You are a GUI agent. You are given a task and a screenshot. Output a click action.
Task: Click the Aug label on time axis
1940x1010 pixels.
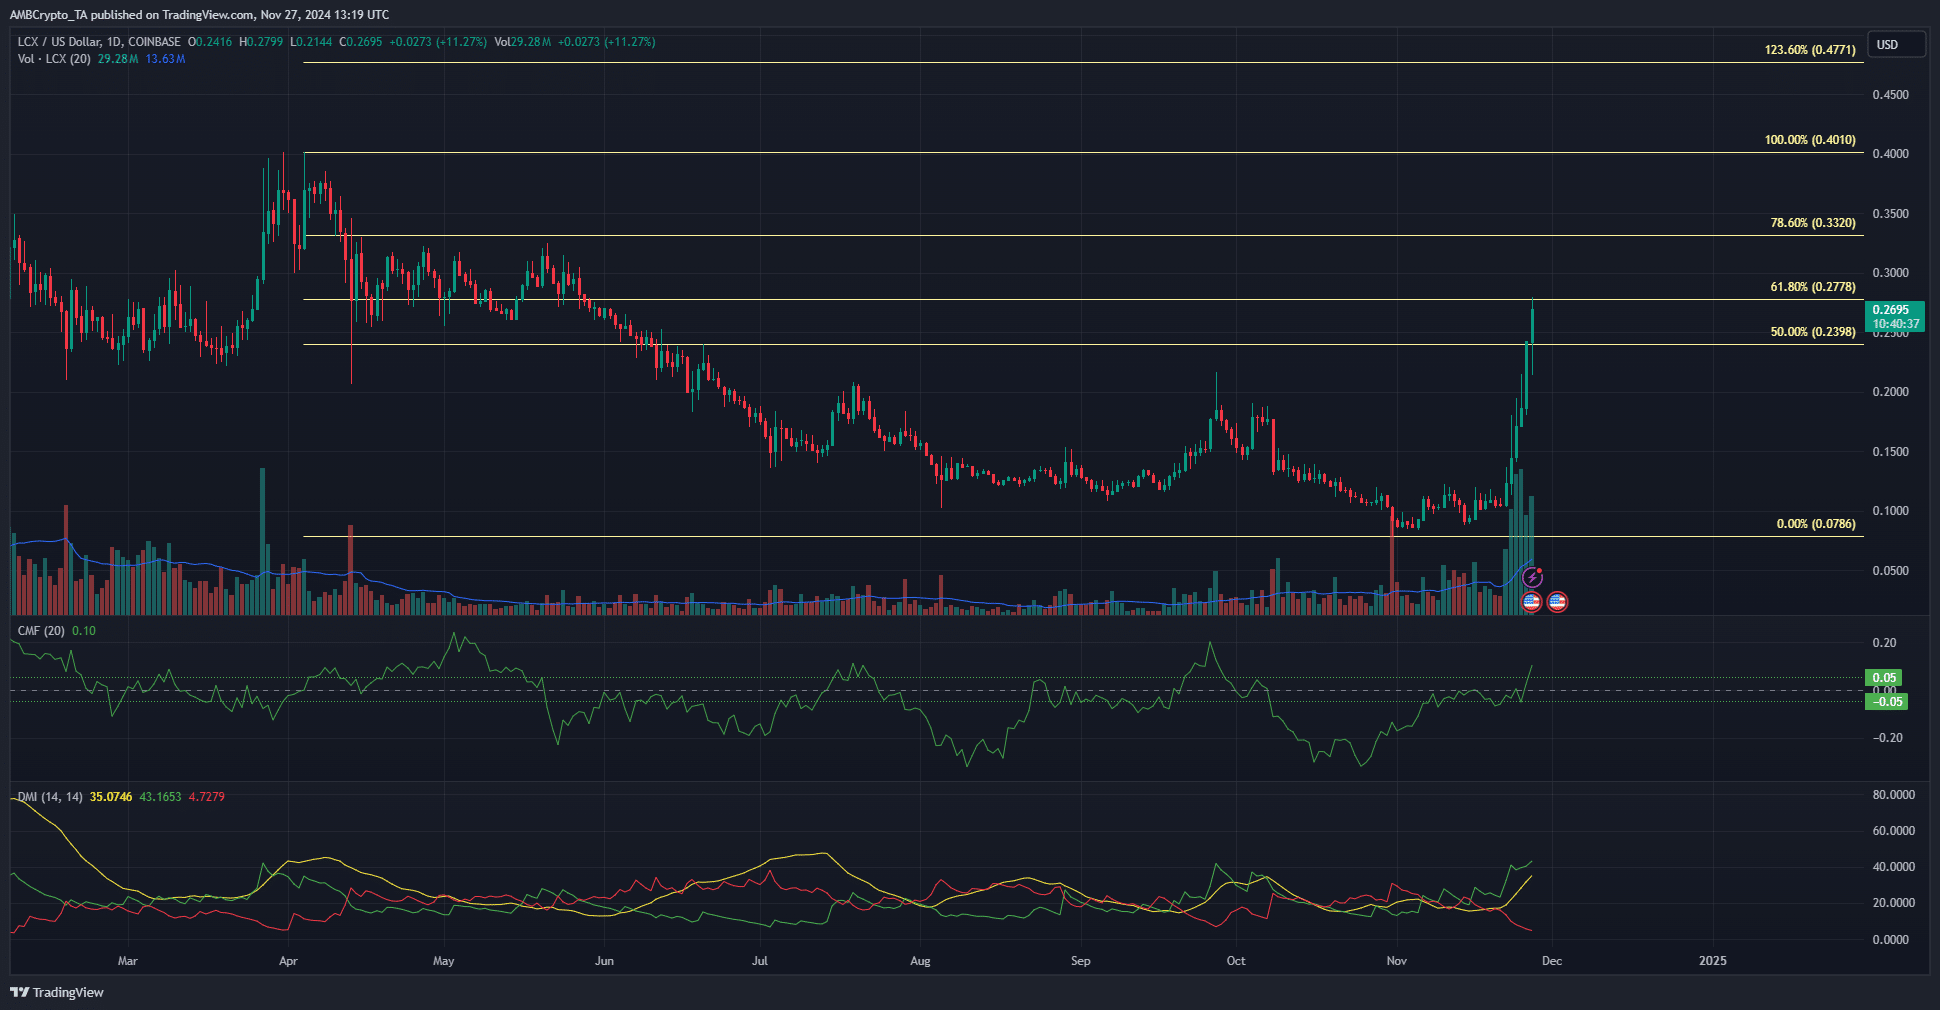click(920, 961)
